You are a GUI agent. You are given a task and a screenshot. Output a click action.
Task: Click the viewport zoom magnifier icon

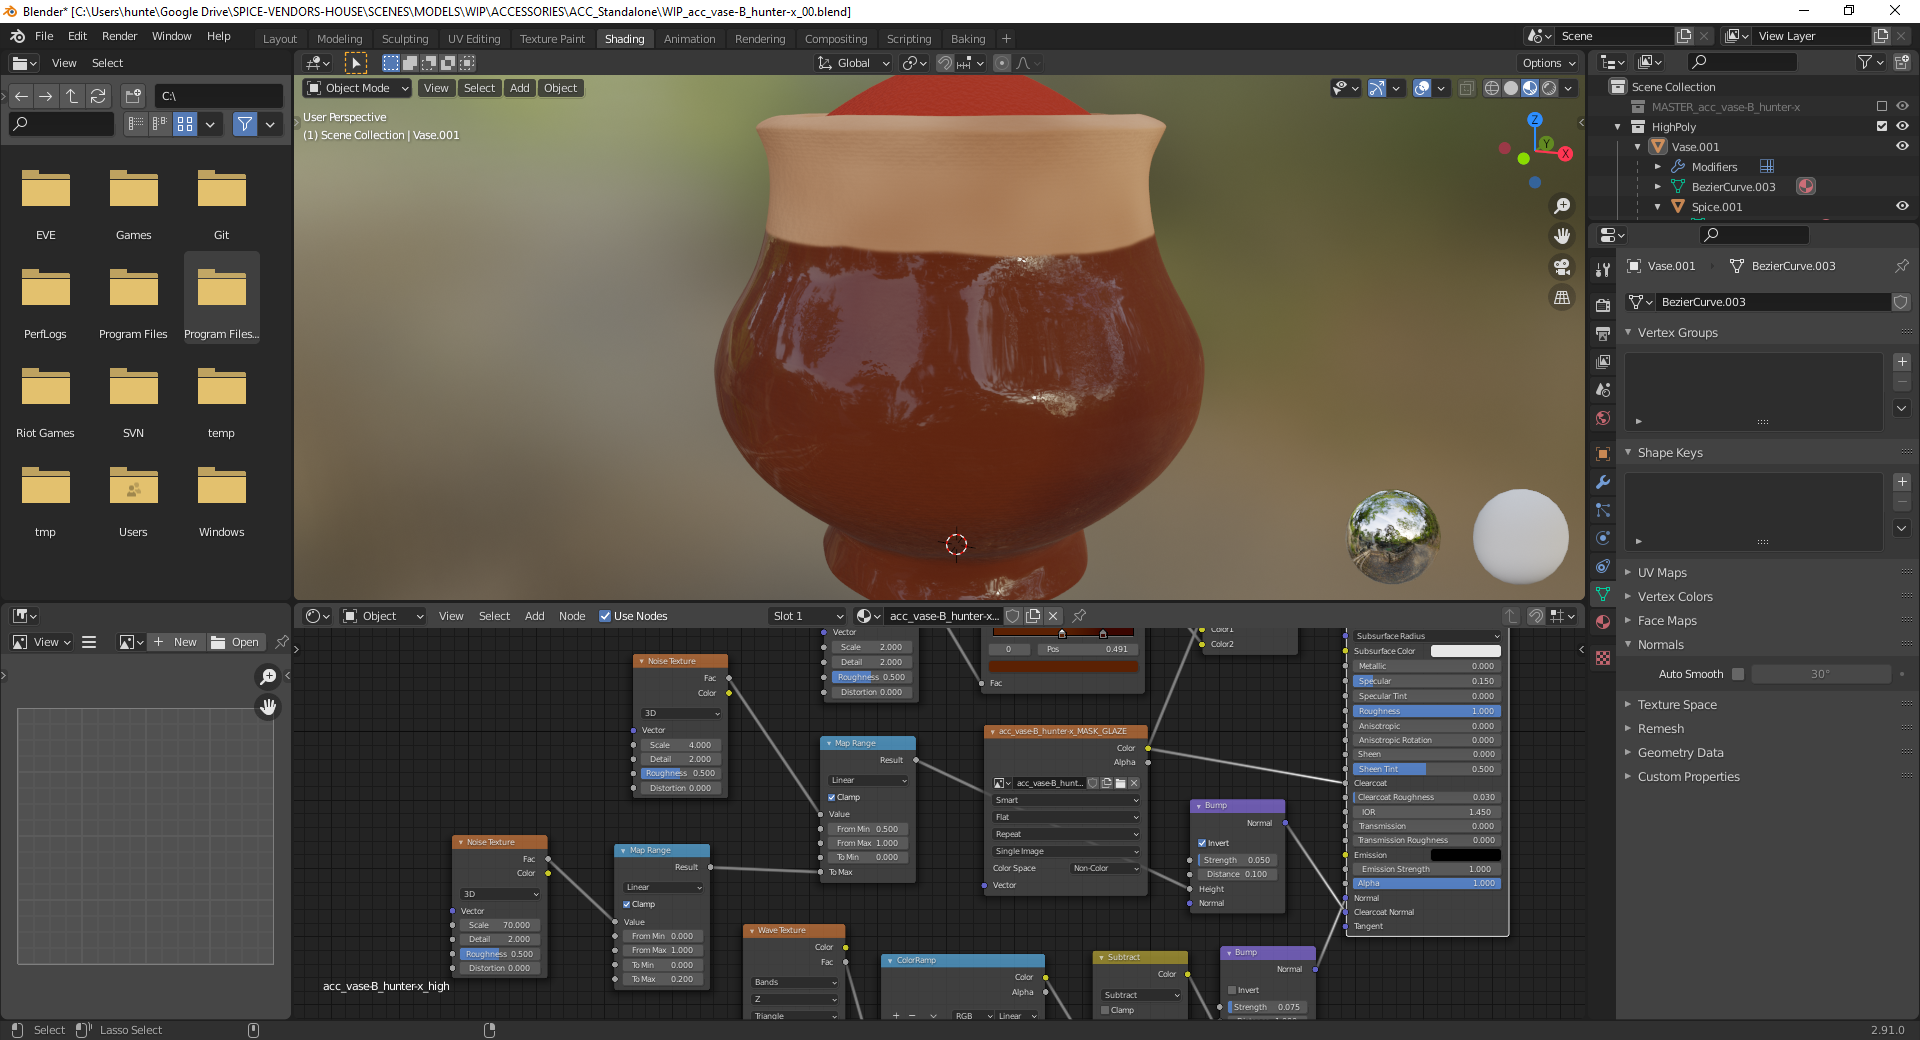pyautogui.click(x=1561, y=206)
